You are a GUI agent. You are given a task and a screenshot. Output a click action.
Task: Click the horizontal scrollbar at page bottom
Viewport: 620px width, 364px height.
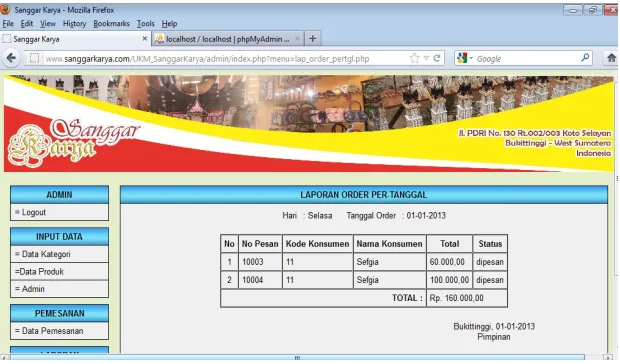tap(297, 358)
